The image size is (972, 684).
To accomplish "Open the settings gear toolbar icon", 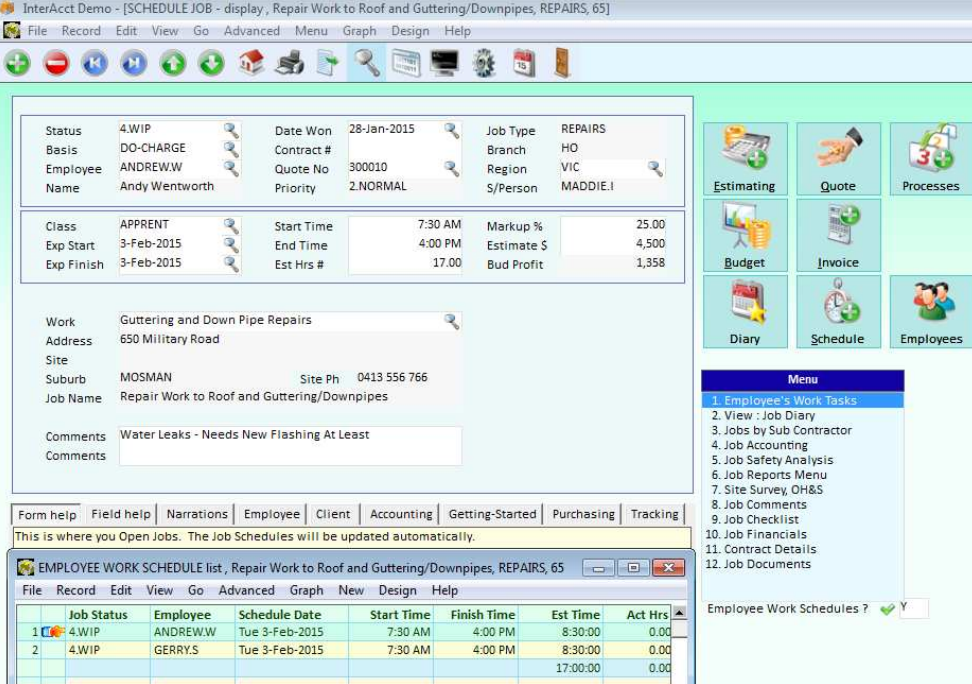I will (x=484, y=63).
